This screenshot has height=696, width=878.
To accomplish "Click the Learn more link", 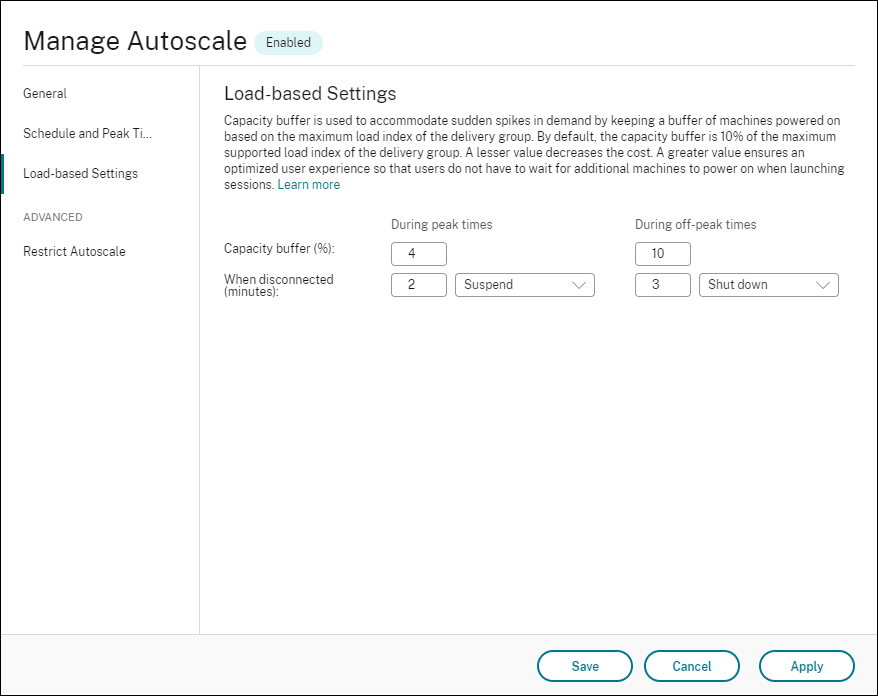I will [308, 184].
